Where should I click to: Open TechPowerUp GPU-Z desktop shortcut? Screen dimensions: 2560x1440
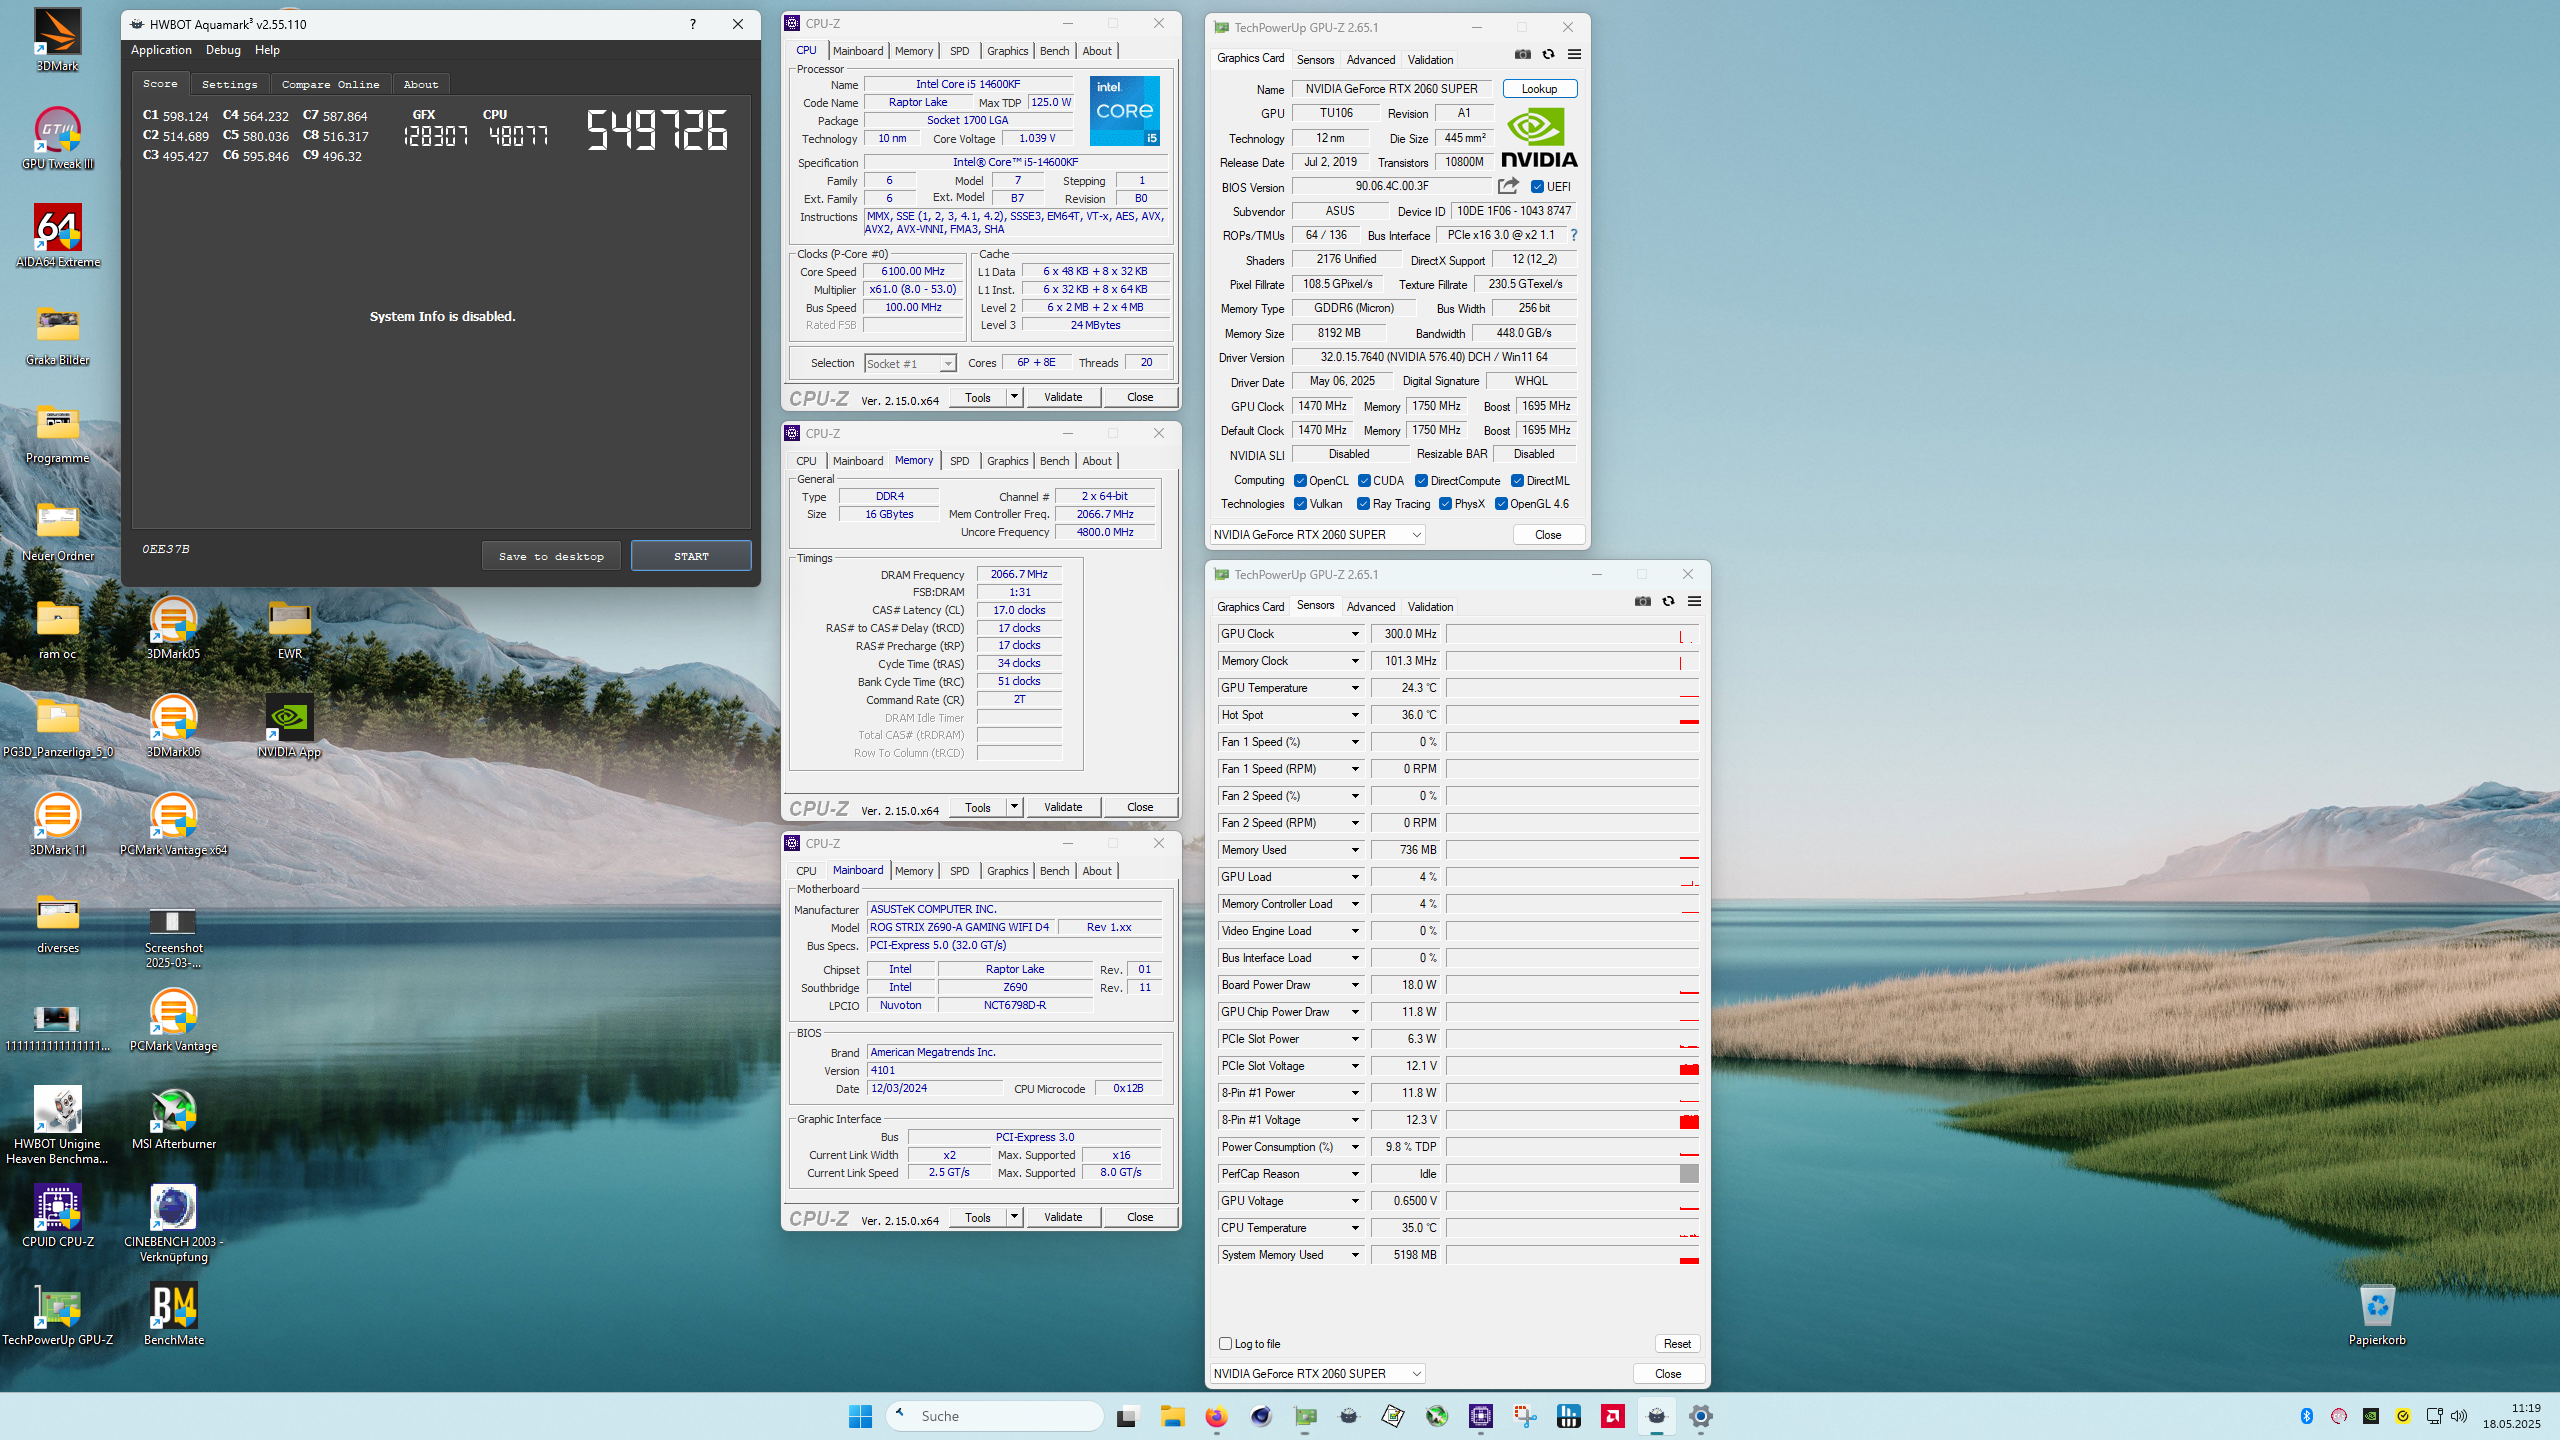[57, 1314]
